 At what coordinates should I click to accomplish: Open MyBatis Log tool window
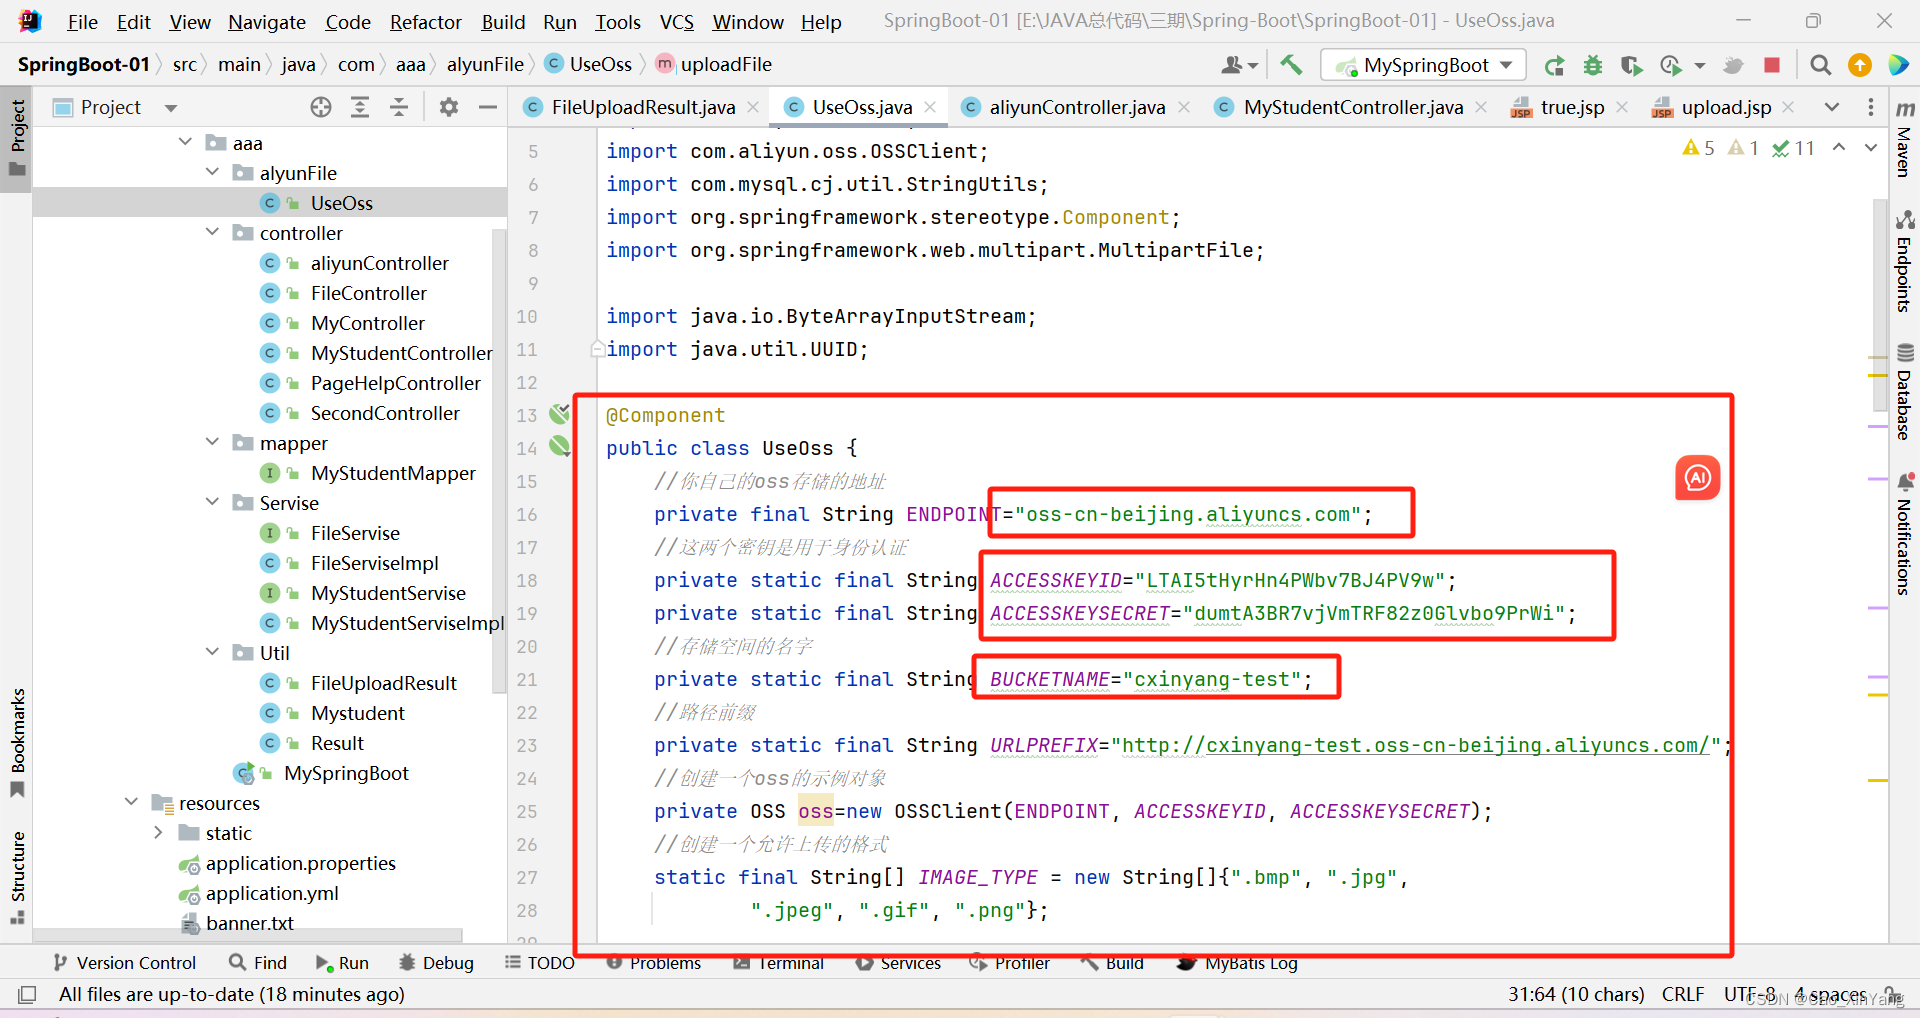[x=1238, y=963]
